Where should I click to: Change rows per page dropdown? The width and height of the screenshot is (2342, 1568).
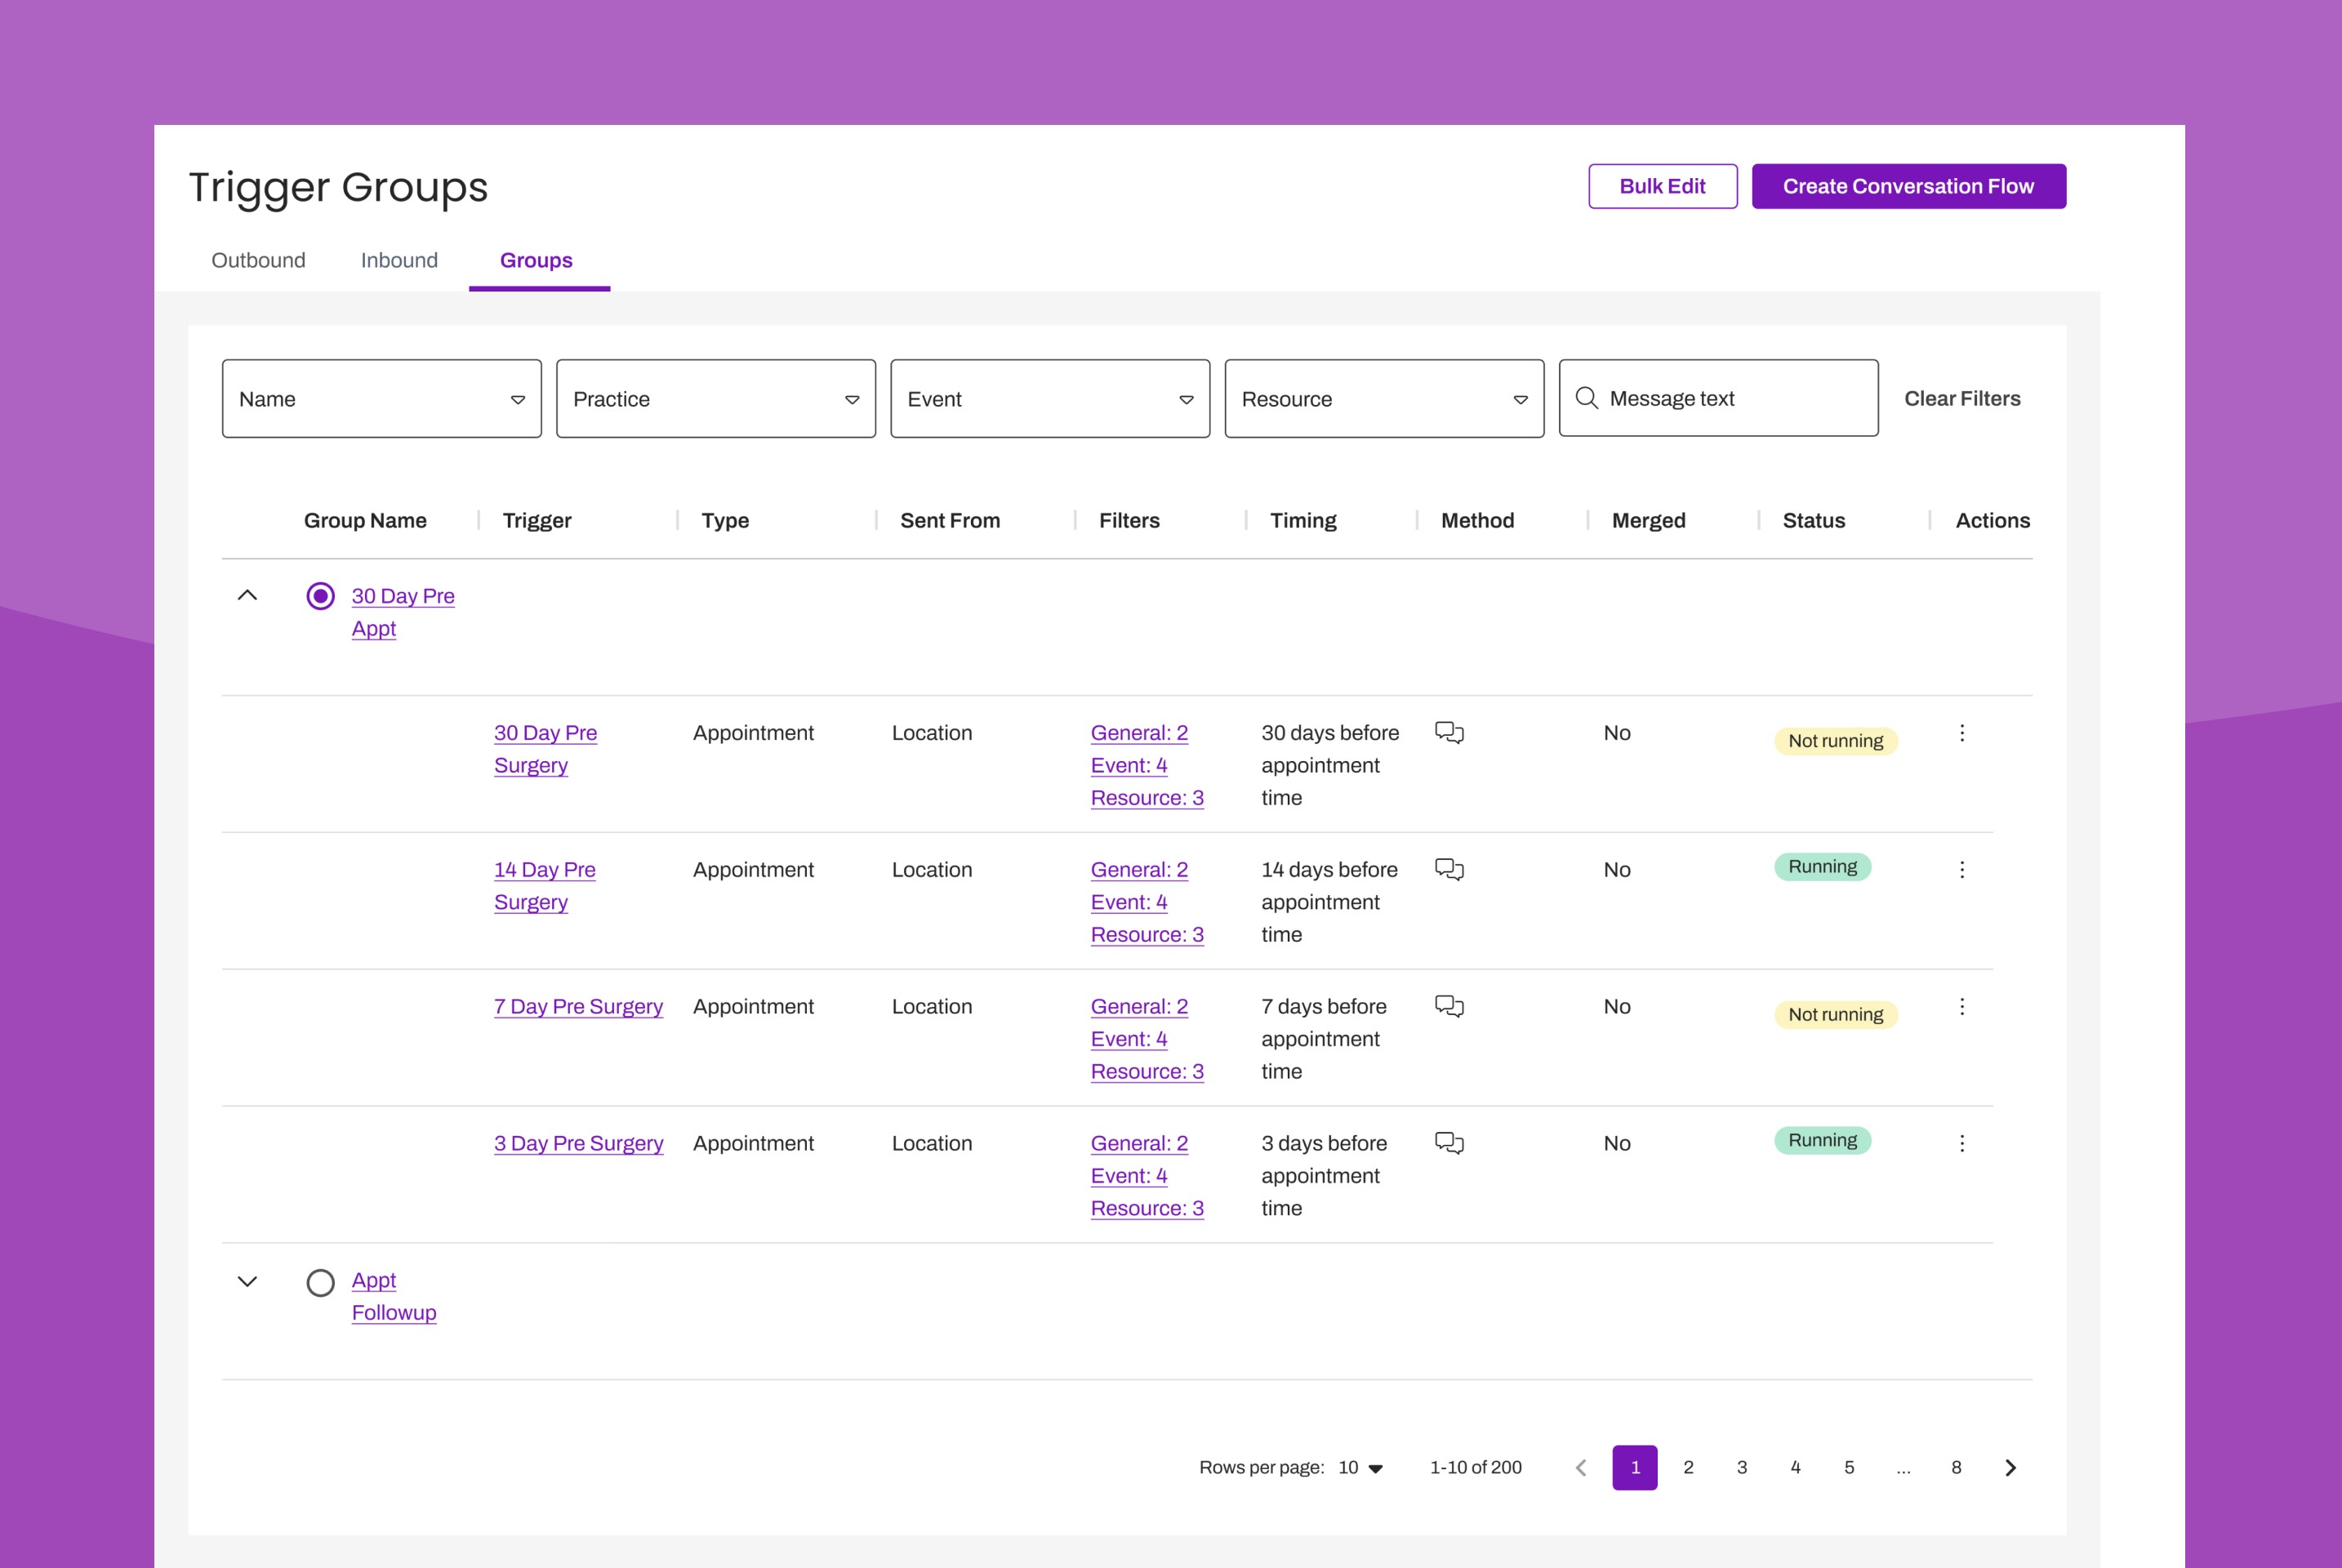1361,1467
